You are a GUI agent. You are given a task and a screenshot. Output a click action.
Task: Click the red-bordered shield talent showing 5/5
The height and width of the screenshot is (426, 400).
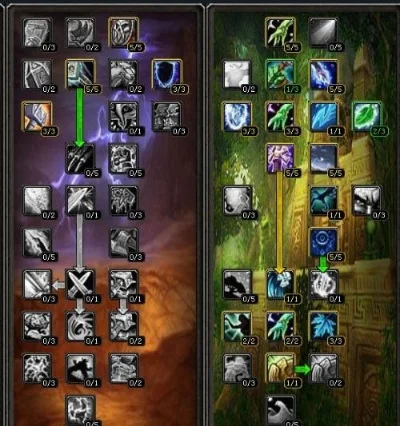pos(123,32)
